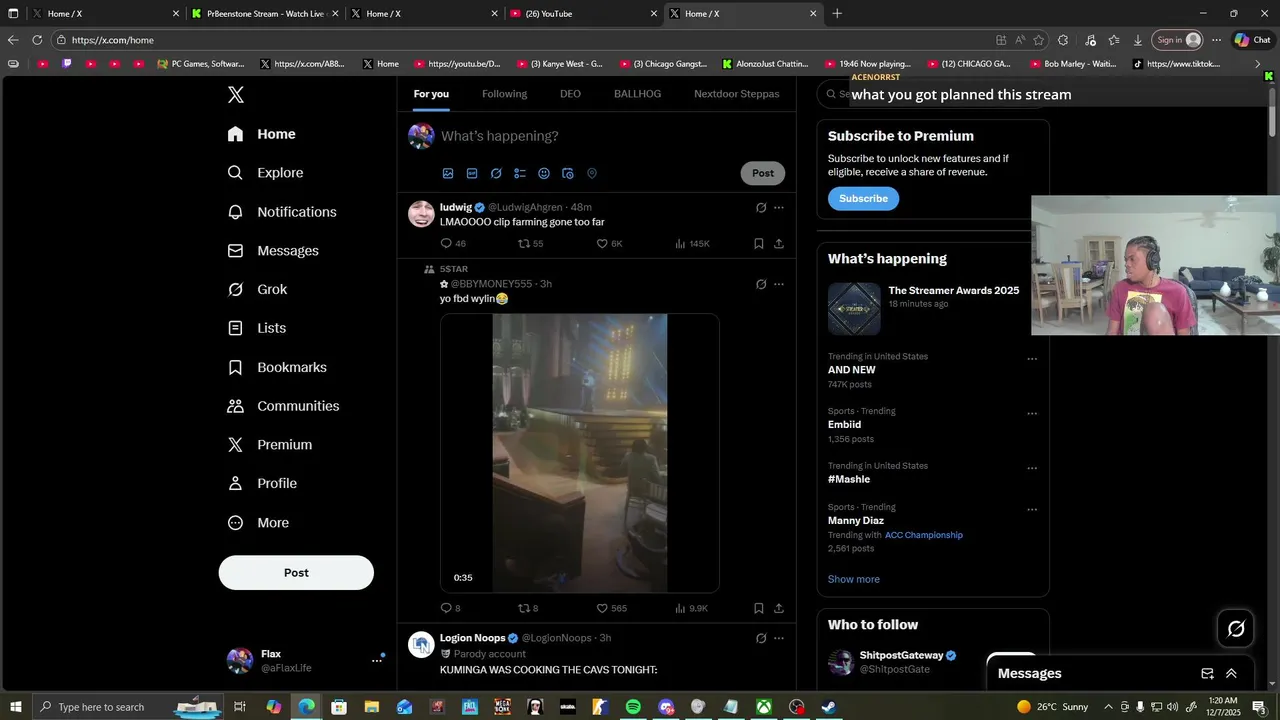1280x720 pixels.
Task: Switch to the For you tab
Action: [431, 94]
